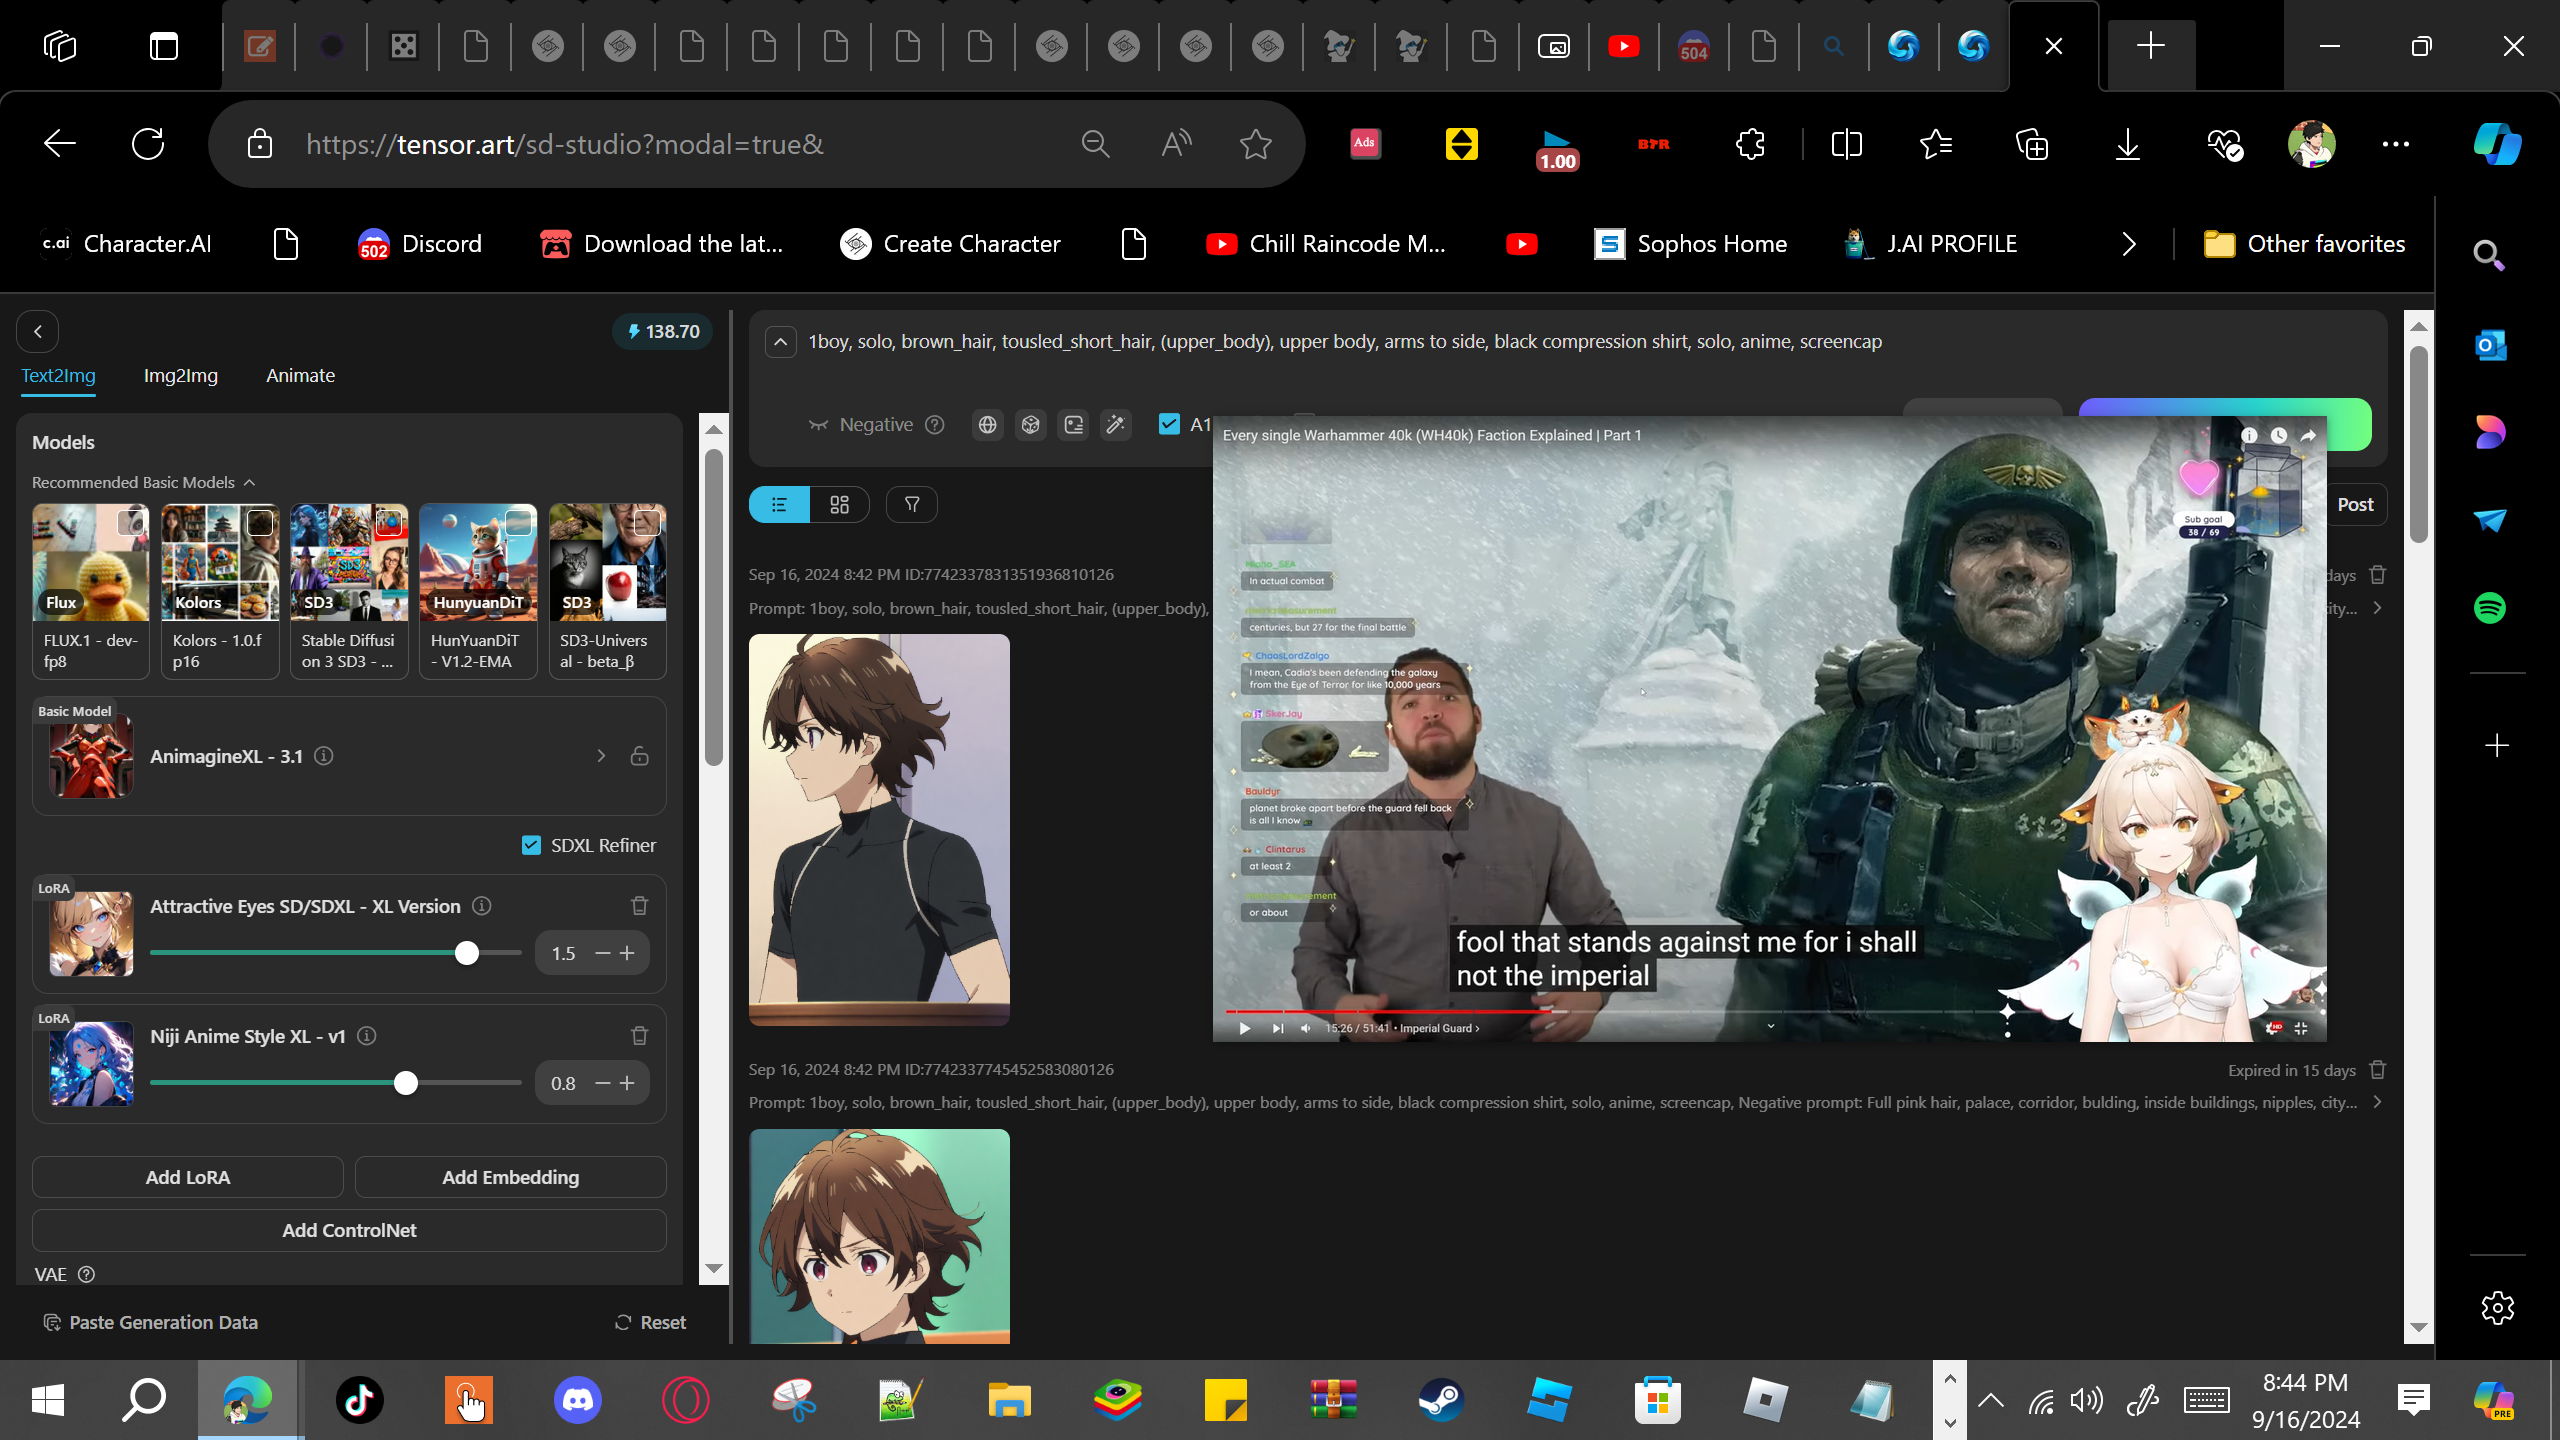This screenshot has height=1440, width=2560.
Task: Open File Explorer from the taskbar
Action: point(1009,1400)
